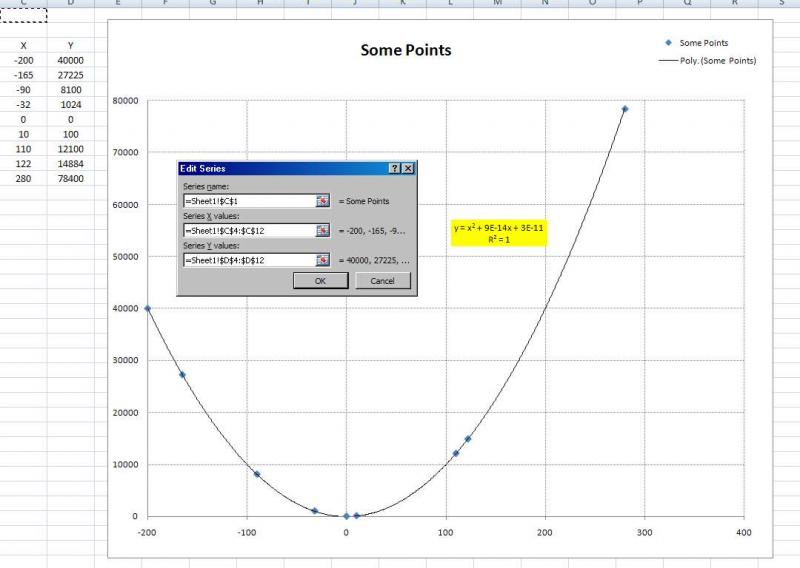Click the range selector icon for Series X values
The image size is (800, 568).
(323, 231)
